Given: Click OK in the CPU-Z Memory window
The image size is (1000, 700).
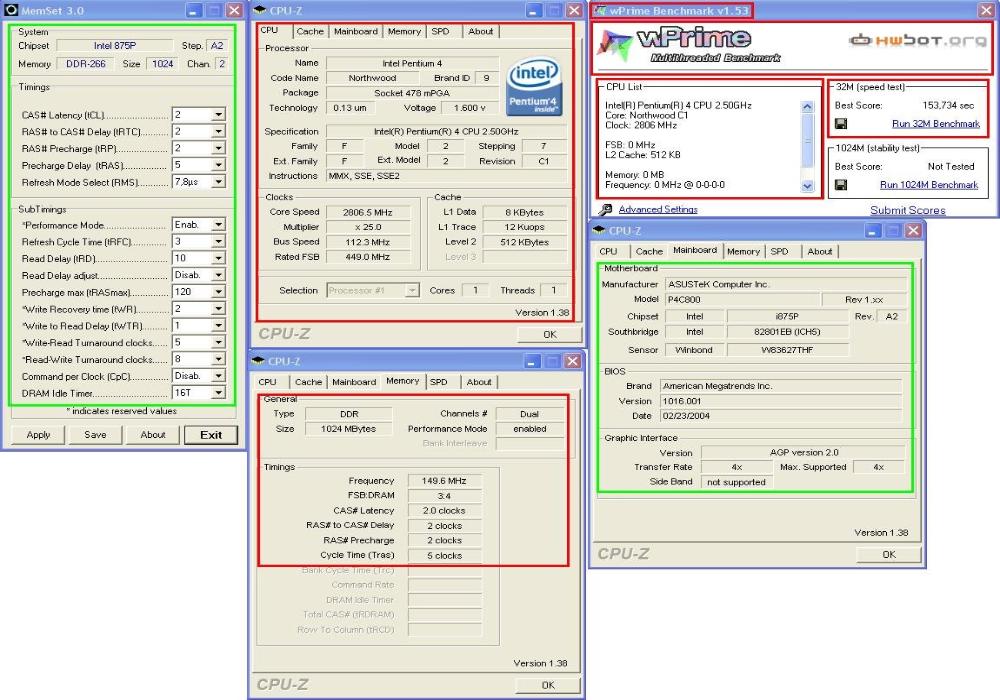Looking at the screenshot, I should click(x=548, y=685).
